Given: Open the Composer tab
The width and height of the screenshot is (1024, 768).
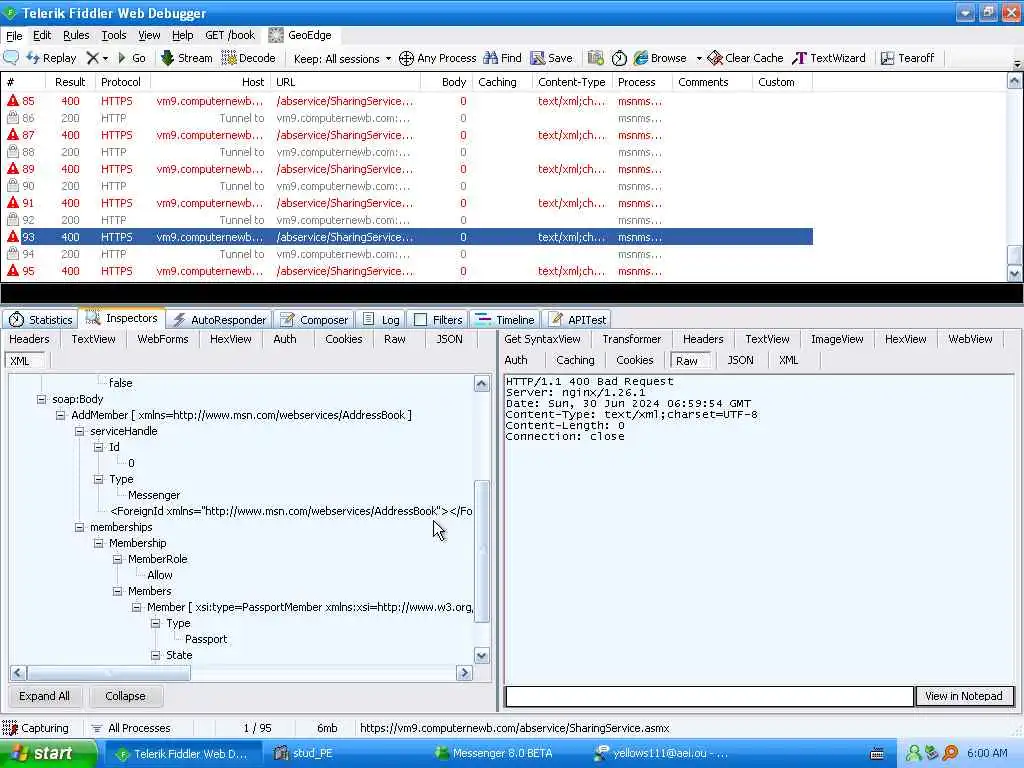Looking at the screenshot, I should point(314,319).
